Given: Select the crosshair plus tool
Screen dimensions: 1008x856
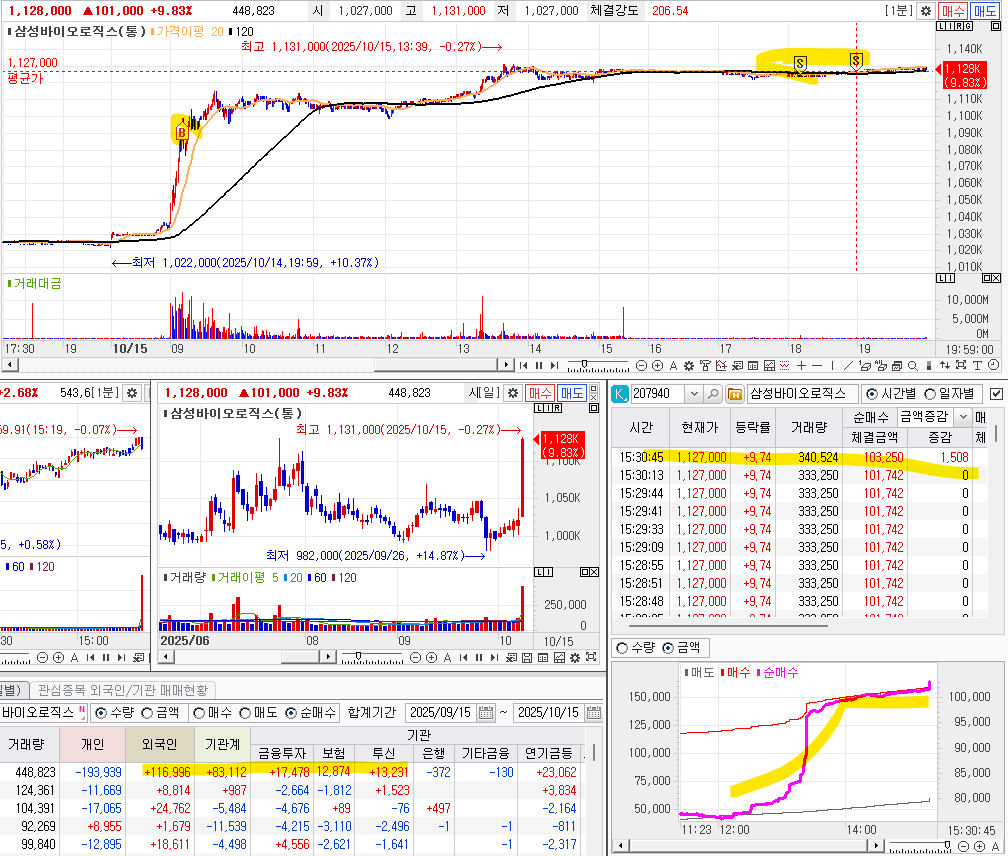Looking at the screenshot, I should (x=802, y=366).
